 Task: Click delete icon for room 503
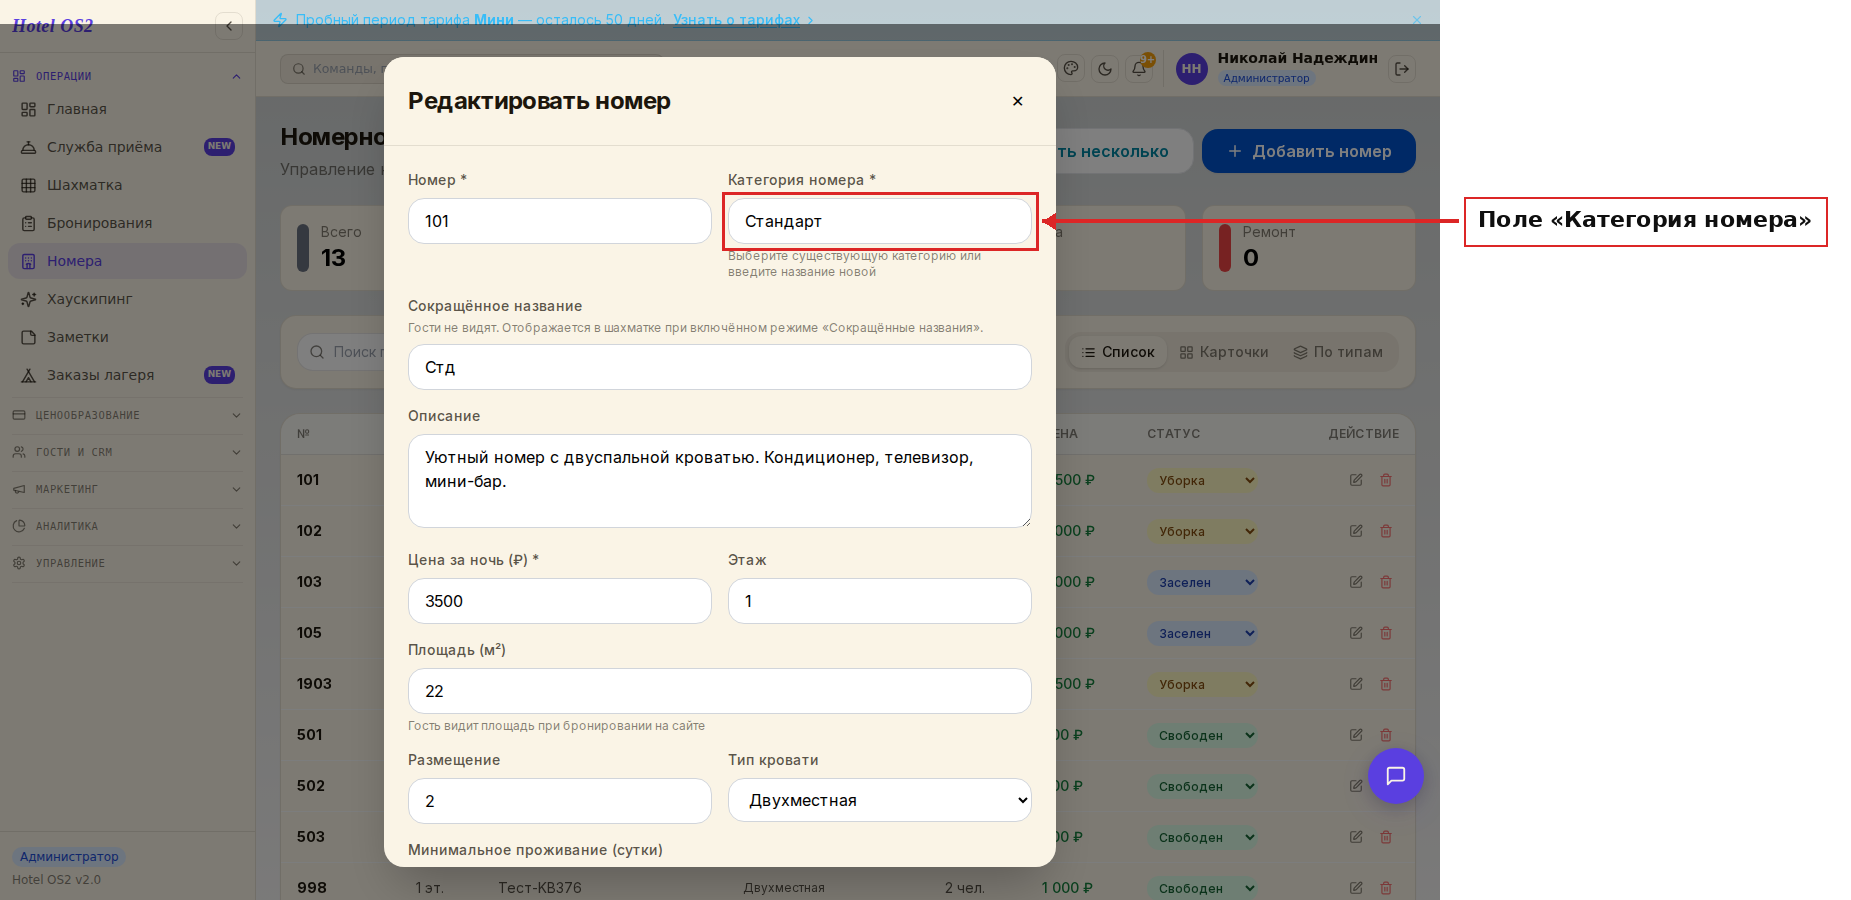1386,837
